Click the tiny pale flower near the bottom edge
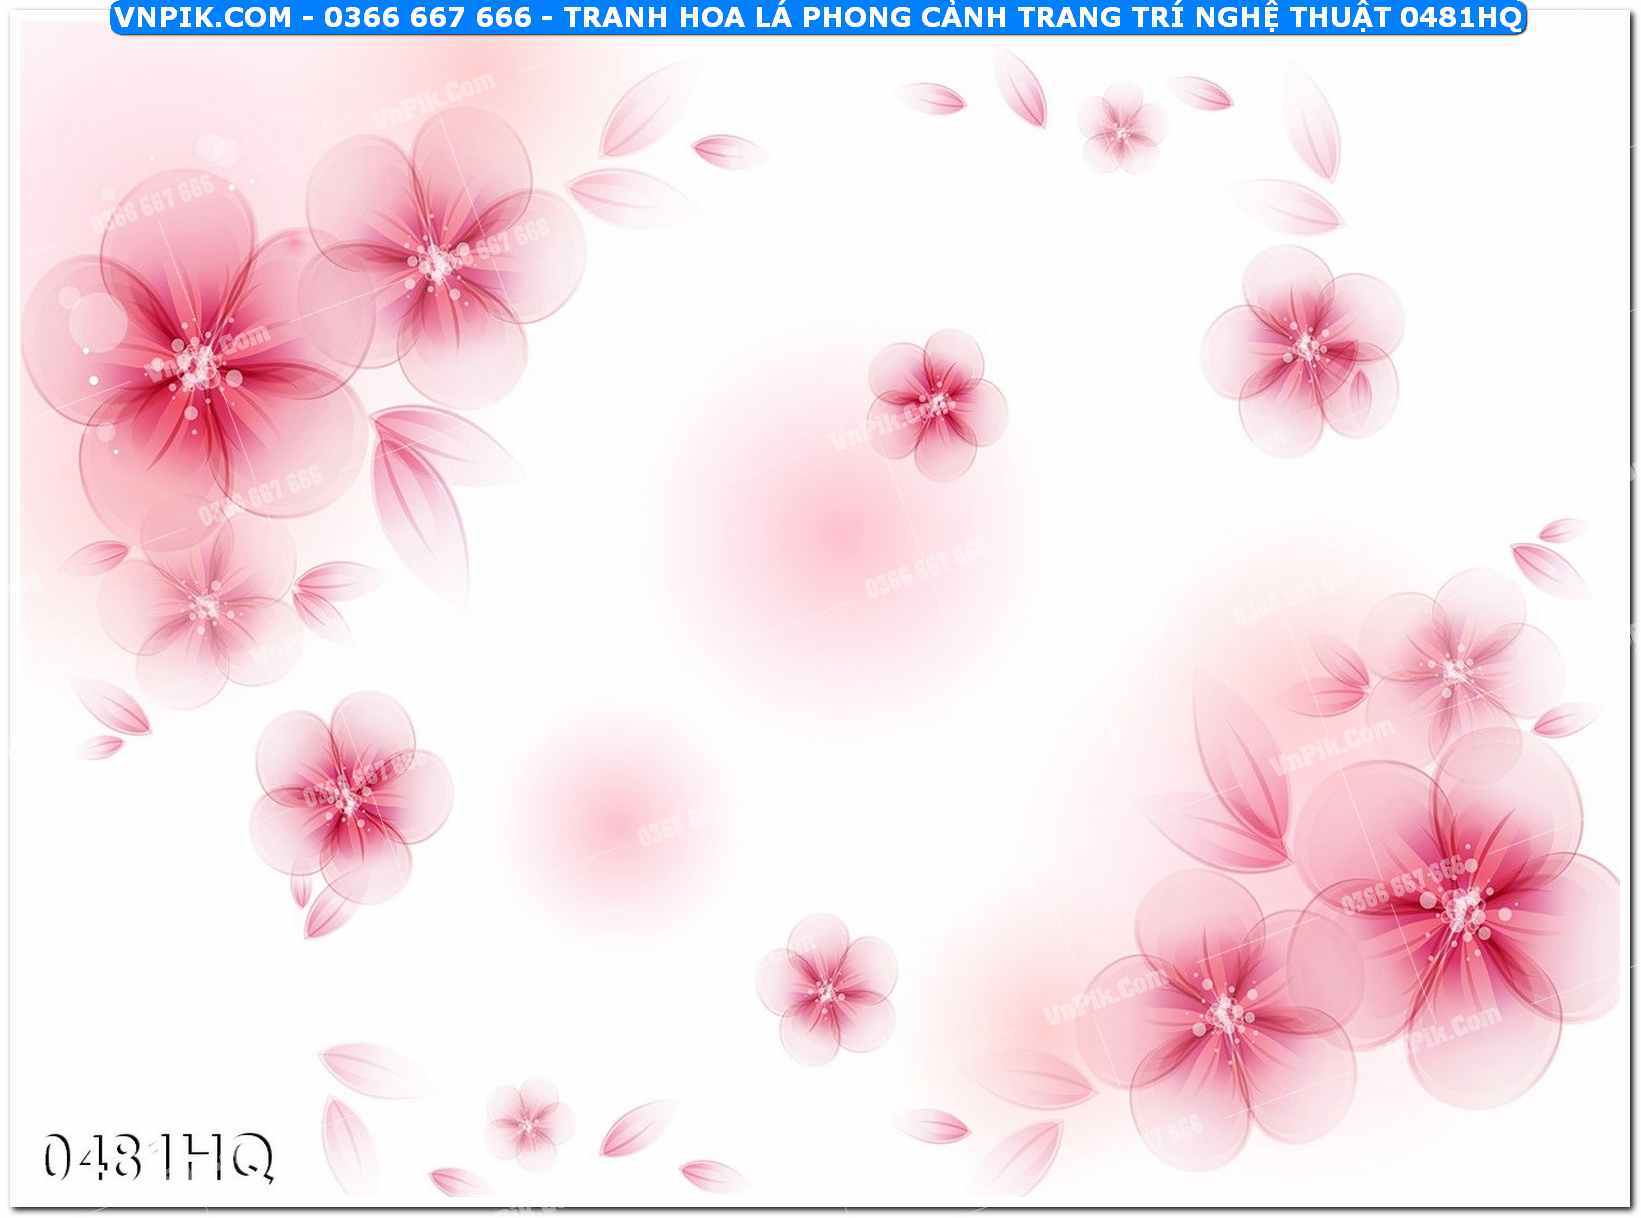1641x1218 pixels. point(527,1124)
